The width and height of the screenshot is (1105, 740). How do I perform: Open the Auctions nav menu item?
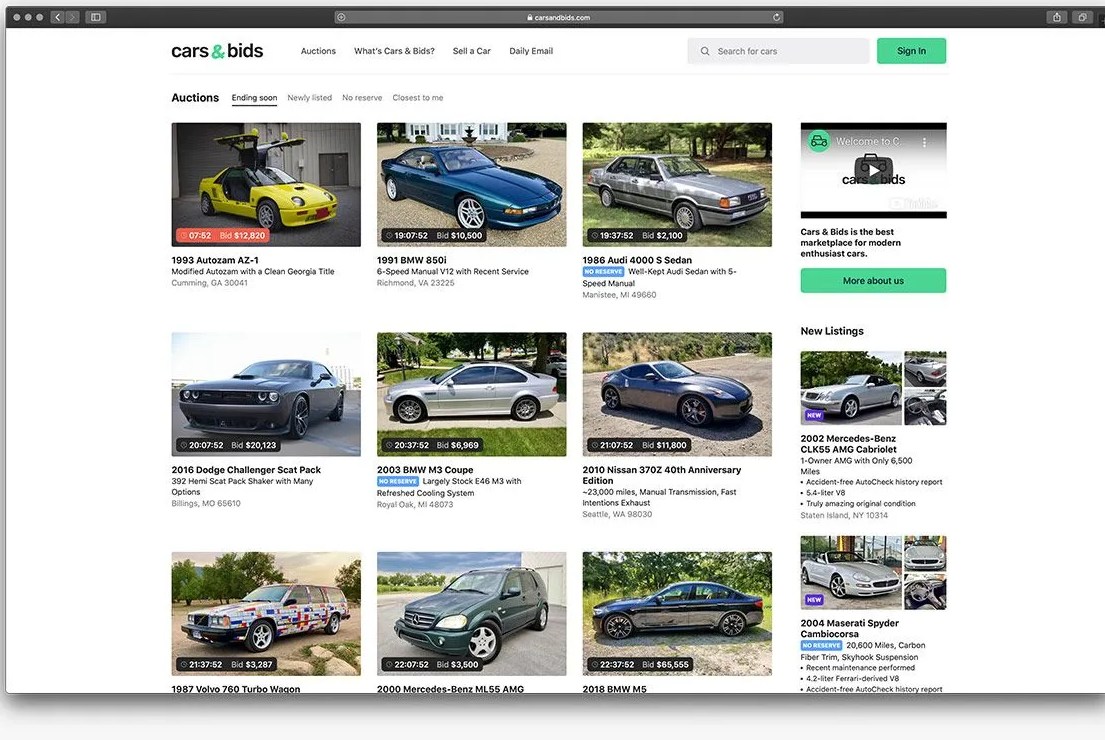pos(318,51)
